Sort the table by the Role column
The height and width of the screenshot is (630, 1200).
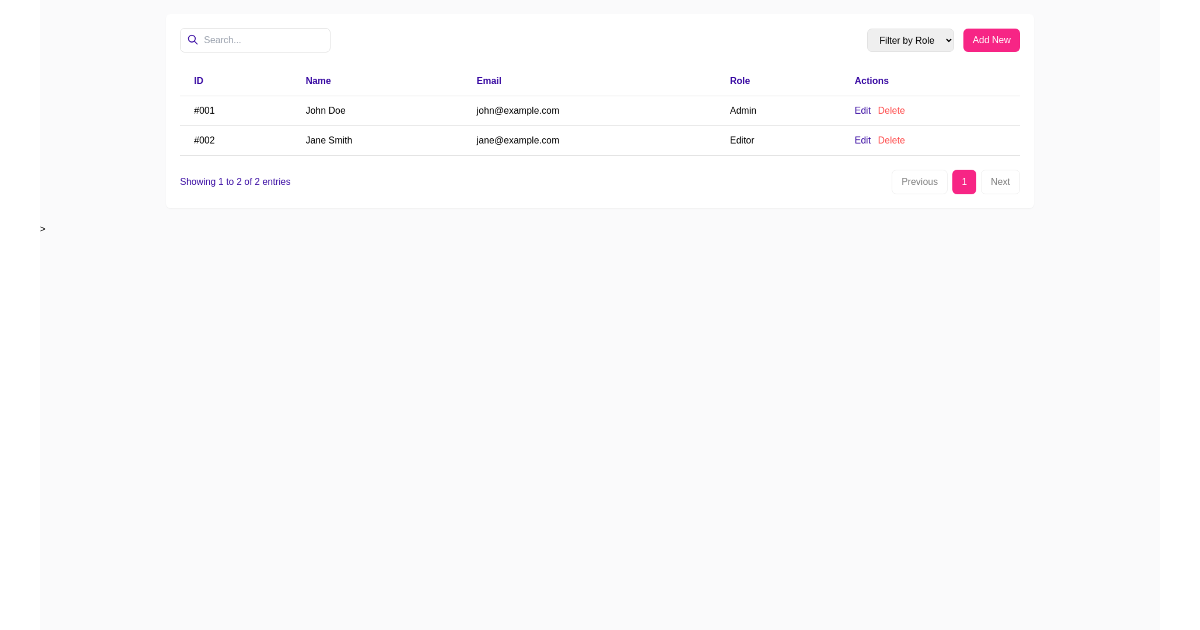point(739,81)
